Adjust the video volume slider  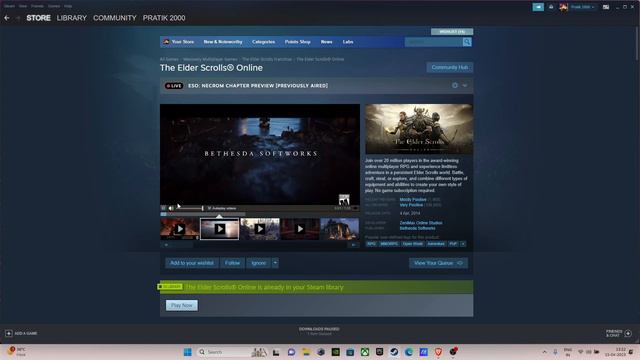[190, 208]
